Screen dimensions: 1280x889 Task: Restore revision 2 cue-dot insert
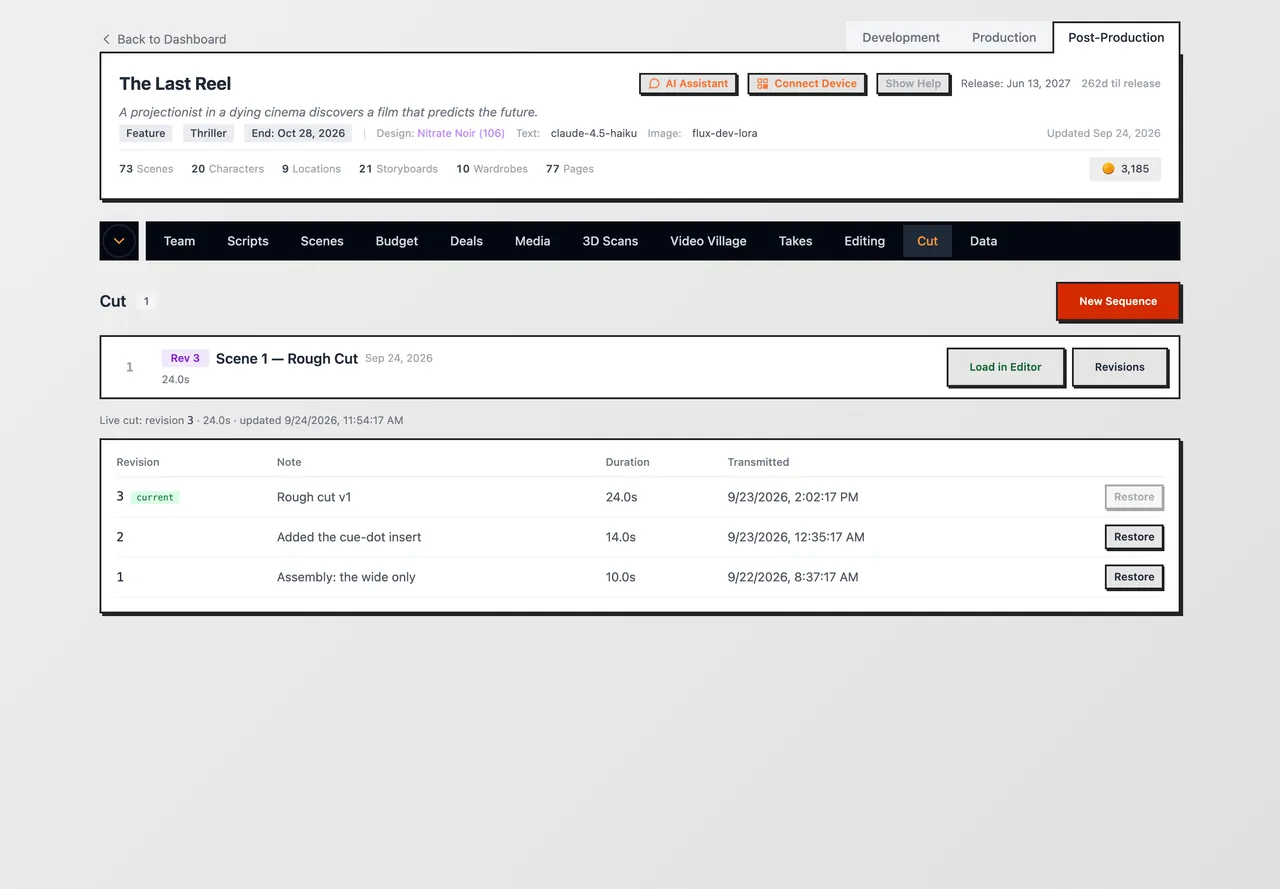(1134, 537)
